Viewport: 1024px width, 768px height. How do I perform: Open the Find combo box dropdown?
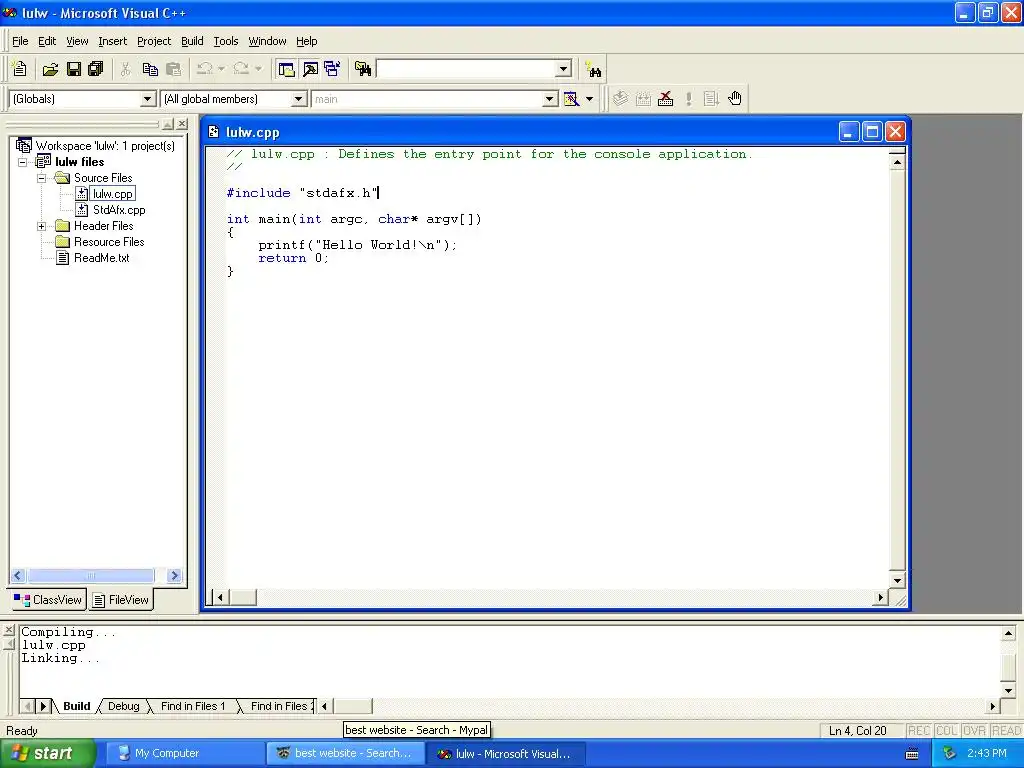click(x=564, y=69)
